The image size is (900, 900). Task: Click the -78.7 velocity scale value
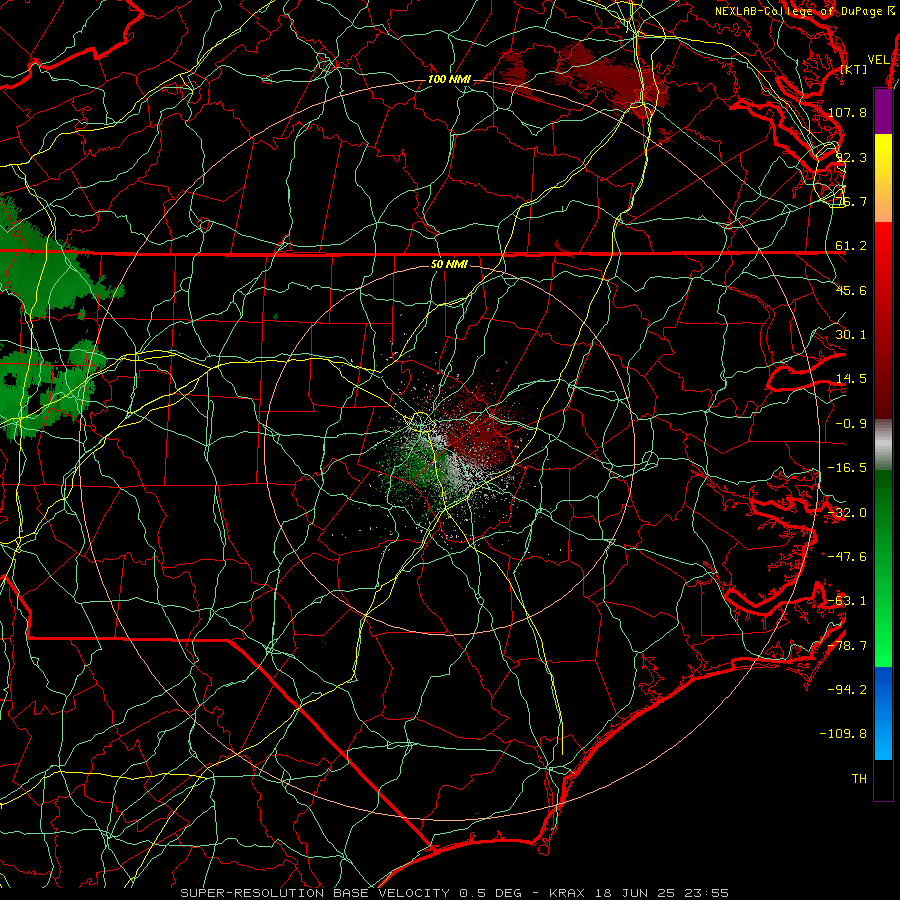coord(847,646)
